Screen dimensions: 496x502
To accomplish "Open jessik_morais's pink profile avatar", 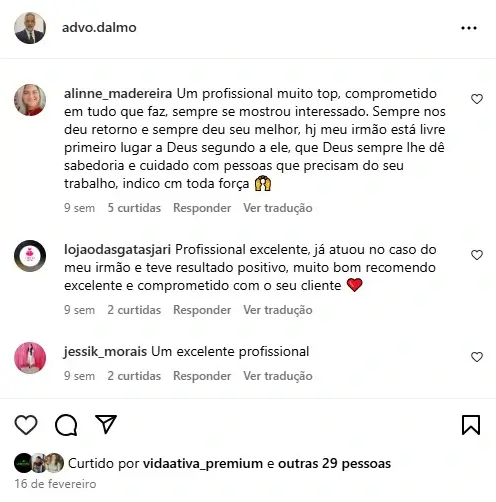I will (x=30, y=358).
